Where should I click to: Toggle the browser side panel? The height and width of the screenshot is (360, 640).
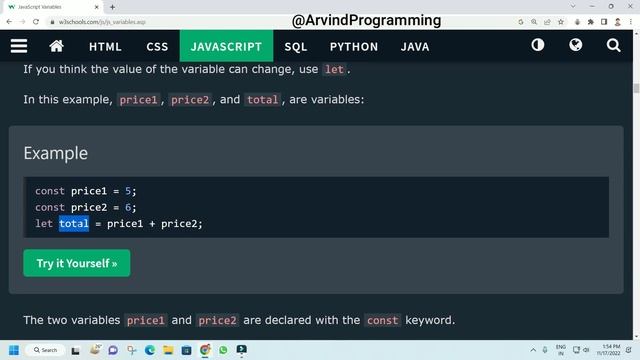pyautogui.click(x=604, y=22)
